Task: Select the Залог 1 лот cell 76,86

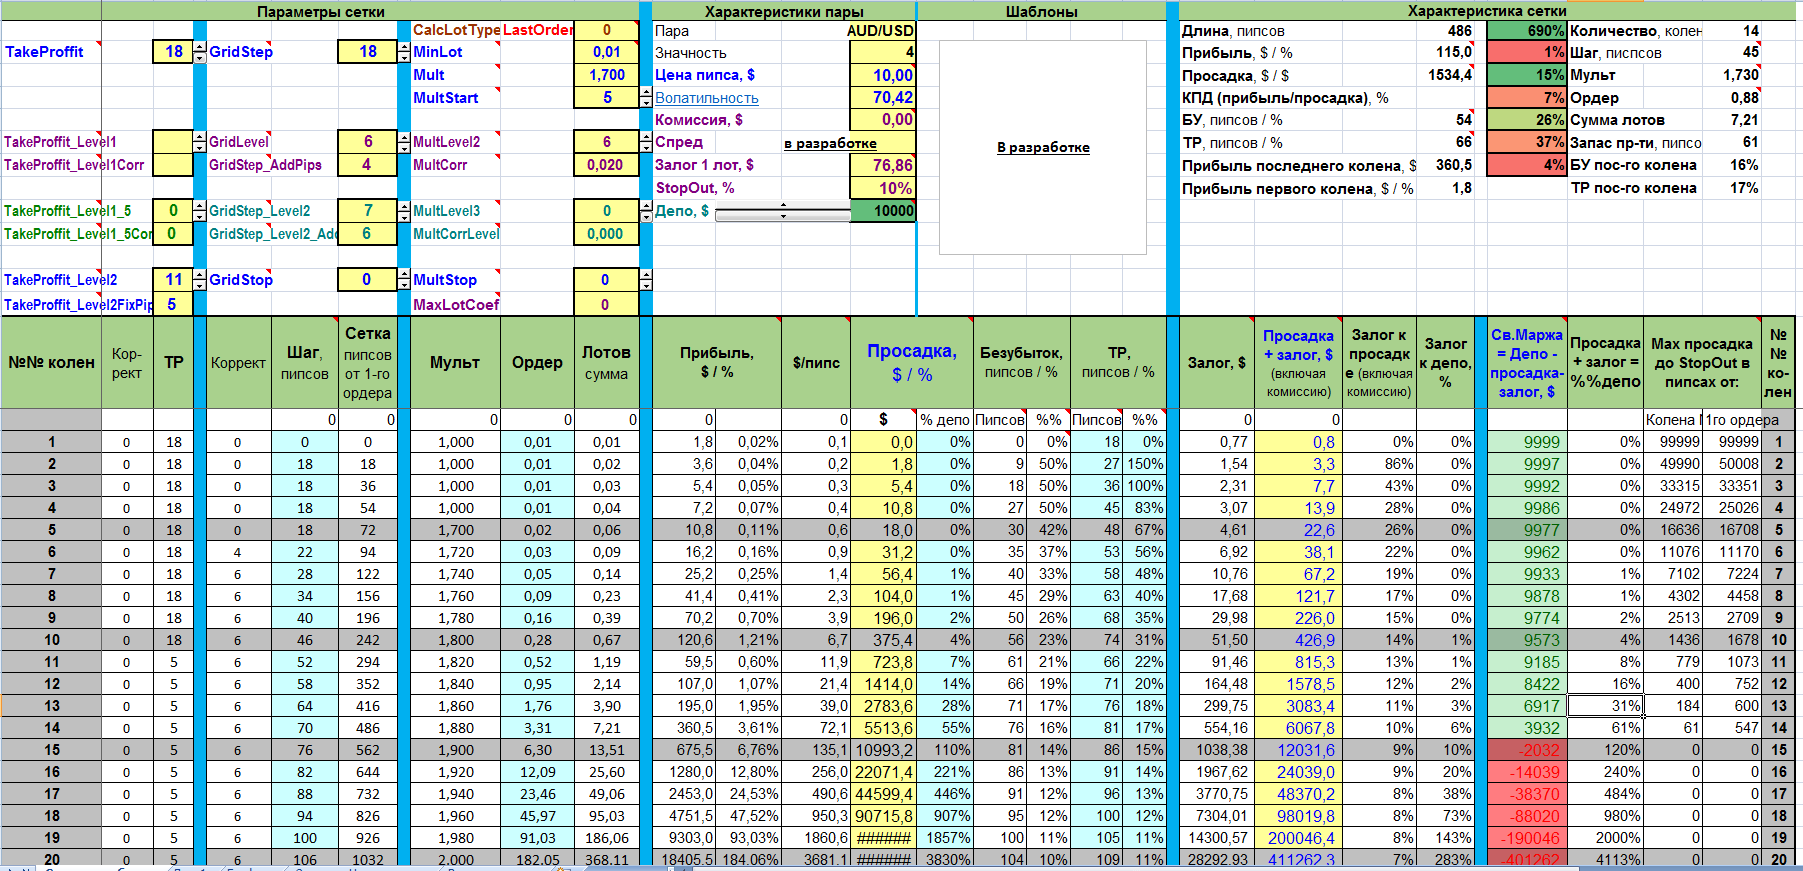Action: point(882,165)
